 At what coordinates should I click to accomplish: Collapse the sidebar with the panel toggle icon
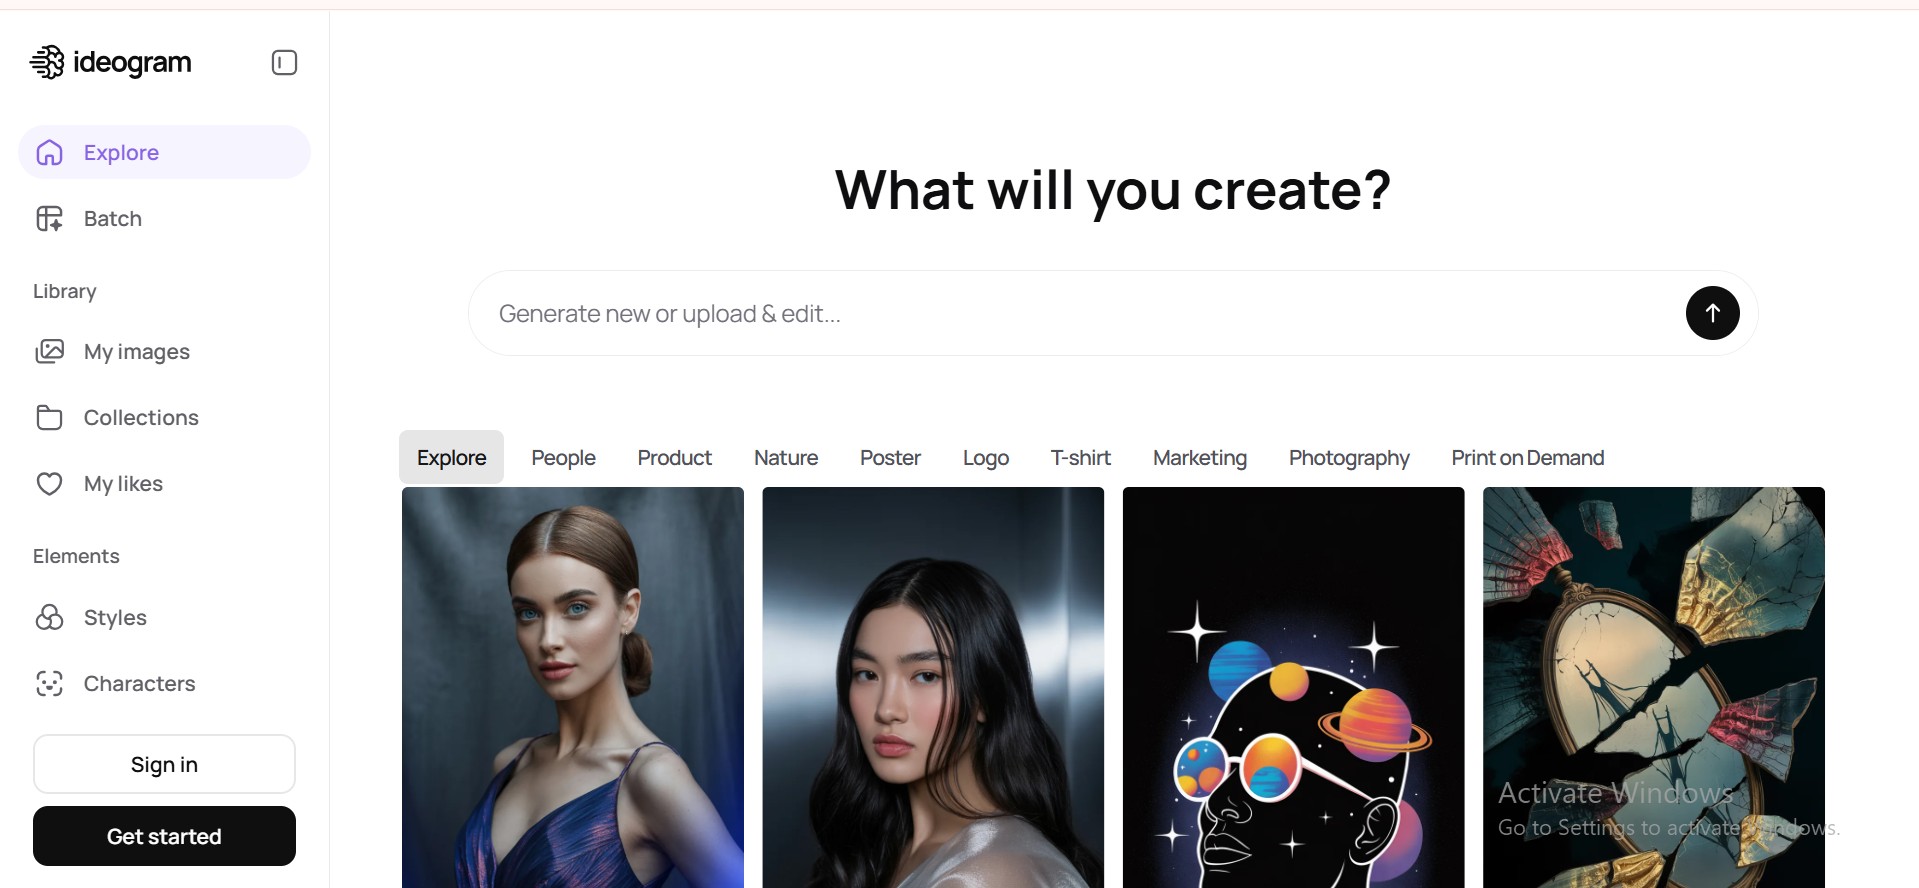pyautogui.click(x=284, y=63)
